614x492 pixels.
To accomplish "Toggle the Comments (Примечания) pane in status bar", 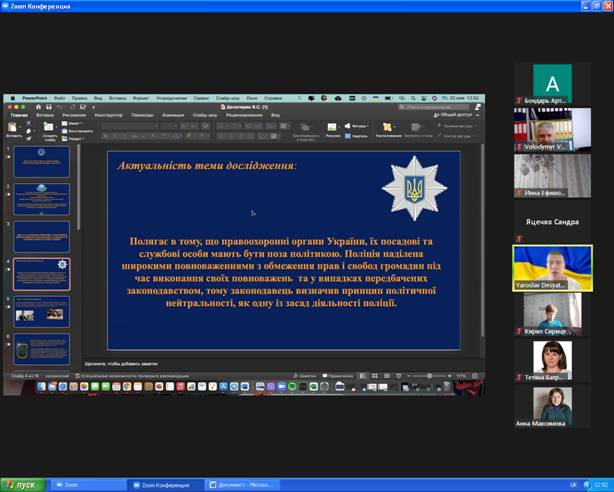I will pyautogui.click(x=338, y=376).
